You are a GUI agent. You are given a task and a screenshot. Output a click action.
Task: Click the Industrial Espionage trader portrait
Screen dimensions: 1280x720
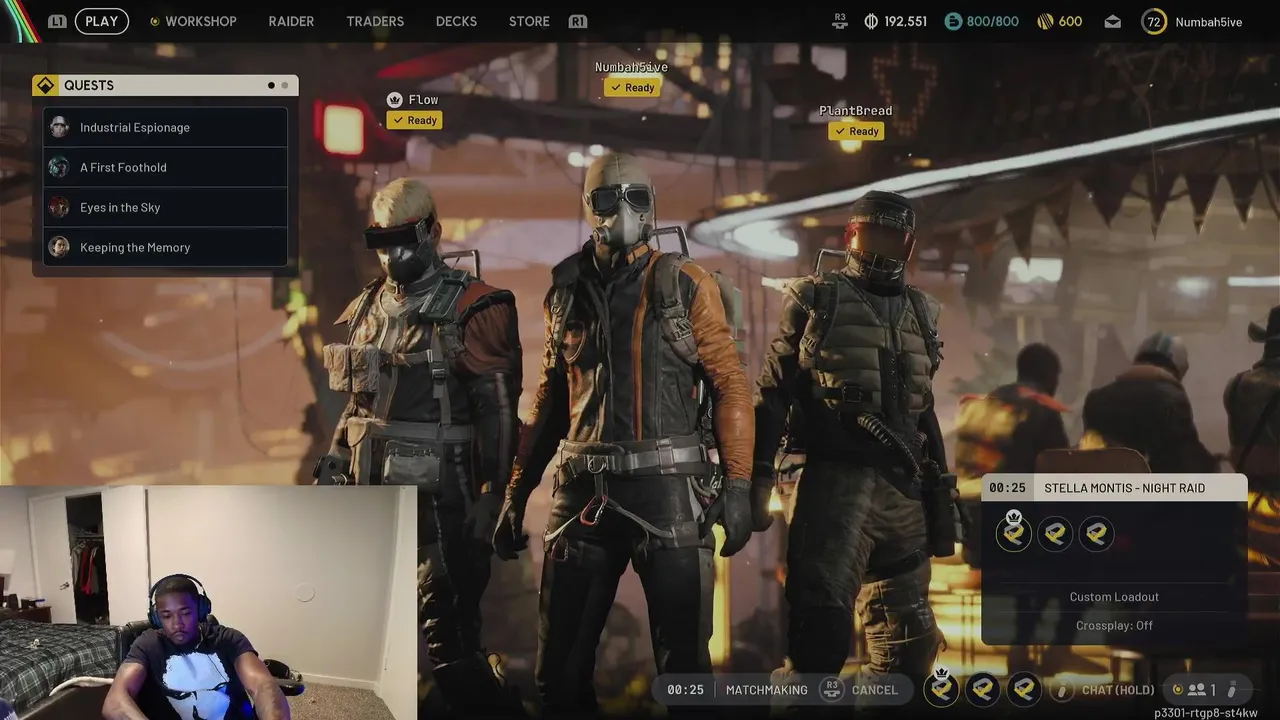59,127
